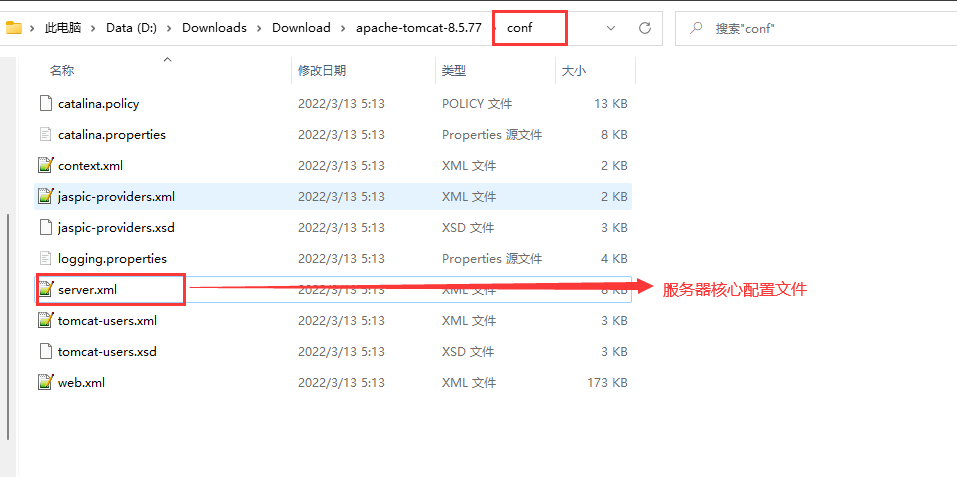The width and height of the screenshot is (957, 477).
Task: Click the tomcat-users.xml file icon
Action: click(46, 320)
